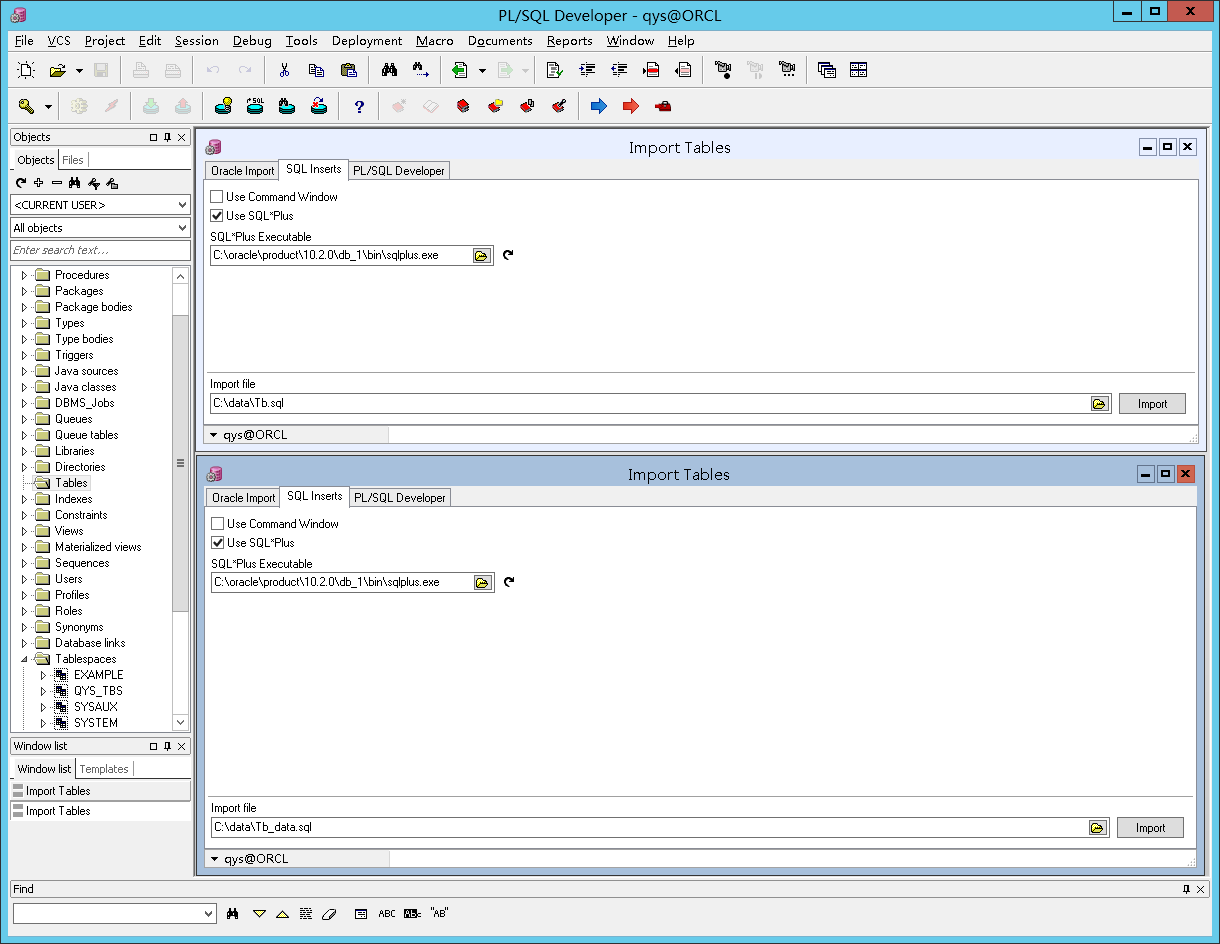
Task: Check Use Command Window in Tb.sql import window
Action: coord(216,197)
